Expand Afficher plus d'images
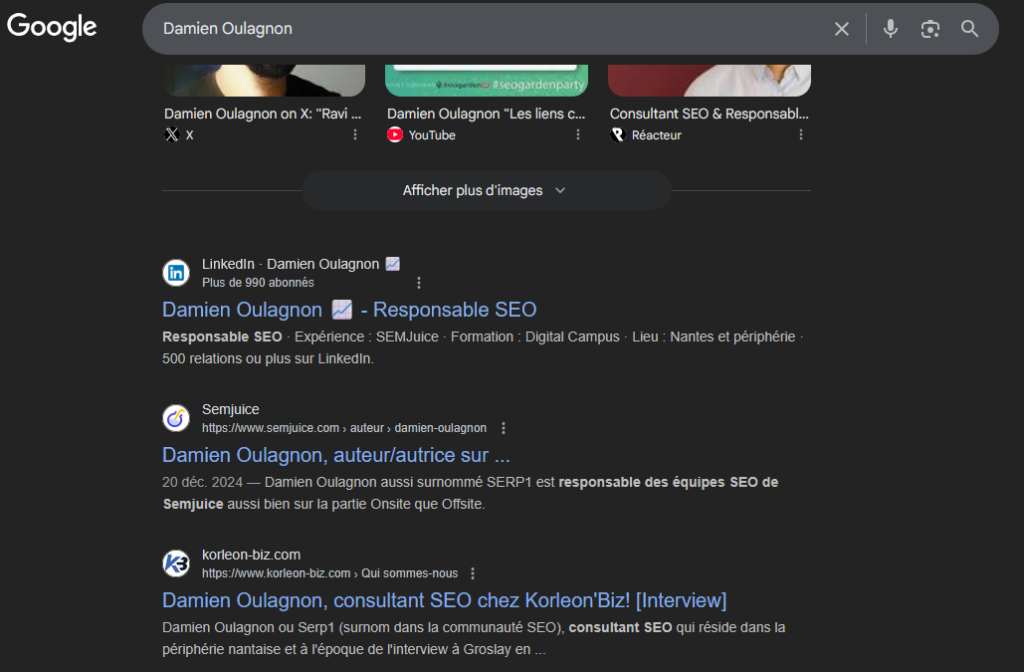The height and width of the screenshot is (672, 1024). pos(486,191)
